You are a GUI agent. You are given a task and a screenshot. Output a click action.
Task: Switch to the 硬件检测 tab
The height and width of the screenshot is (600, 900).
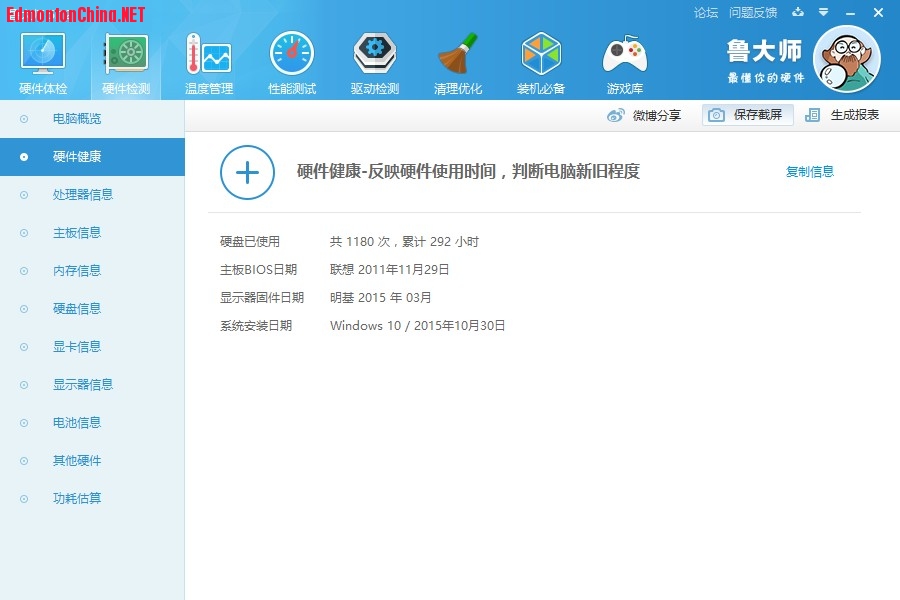126,62
